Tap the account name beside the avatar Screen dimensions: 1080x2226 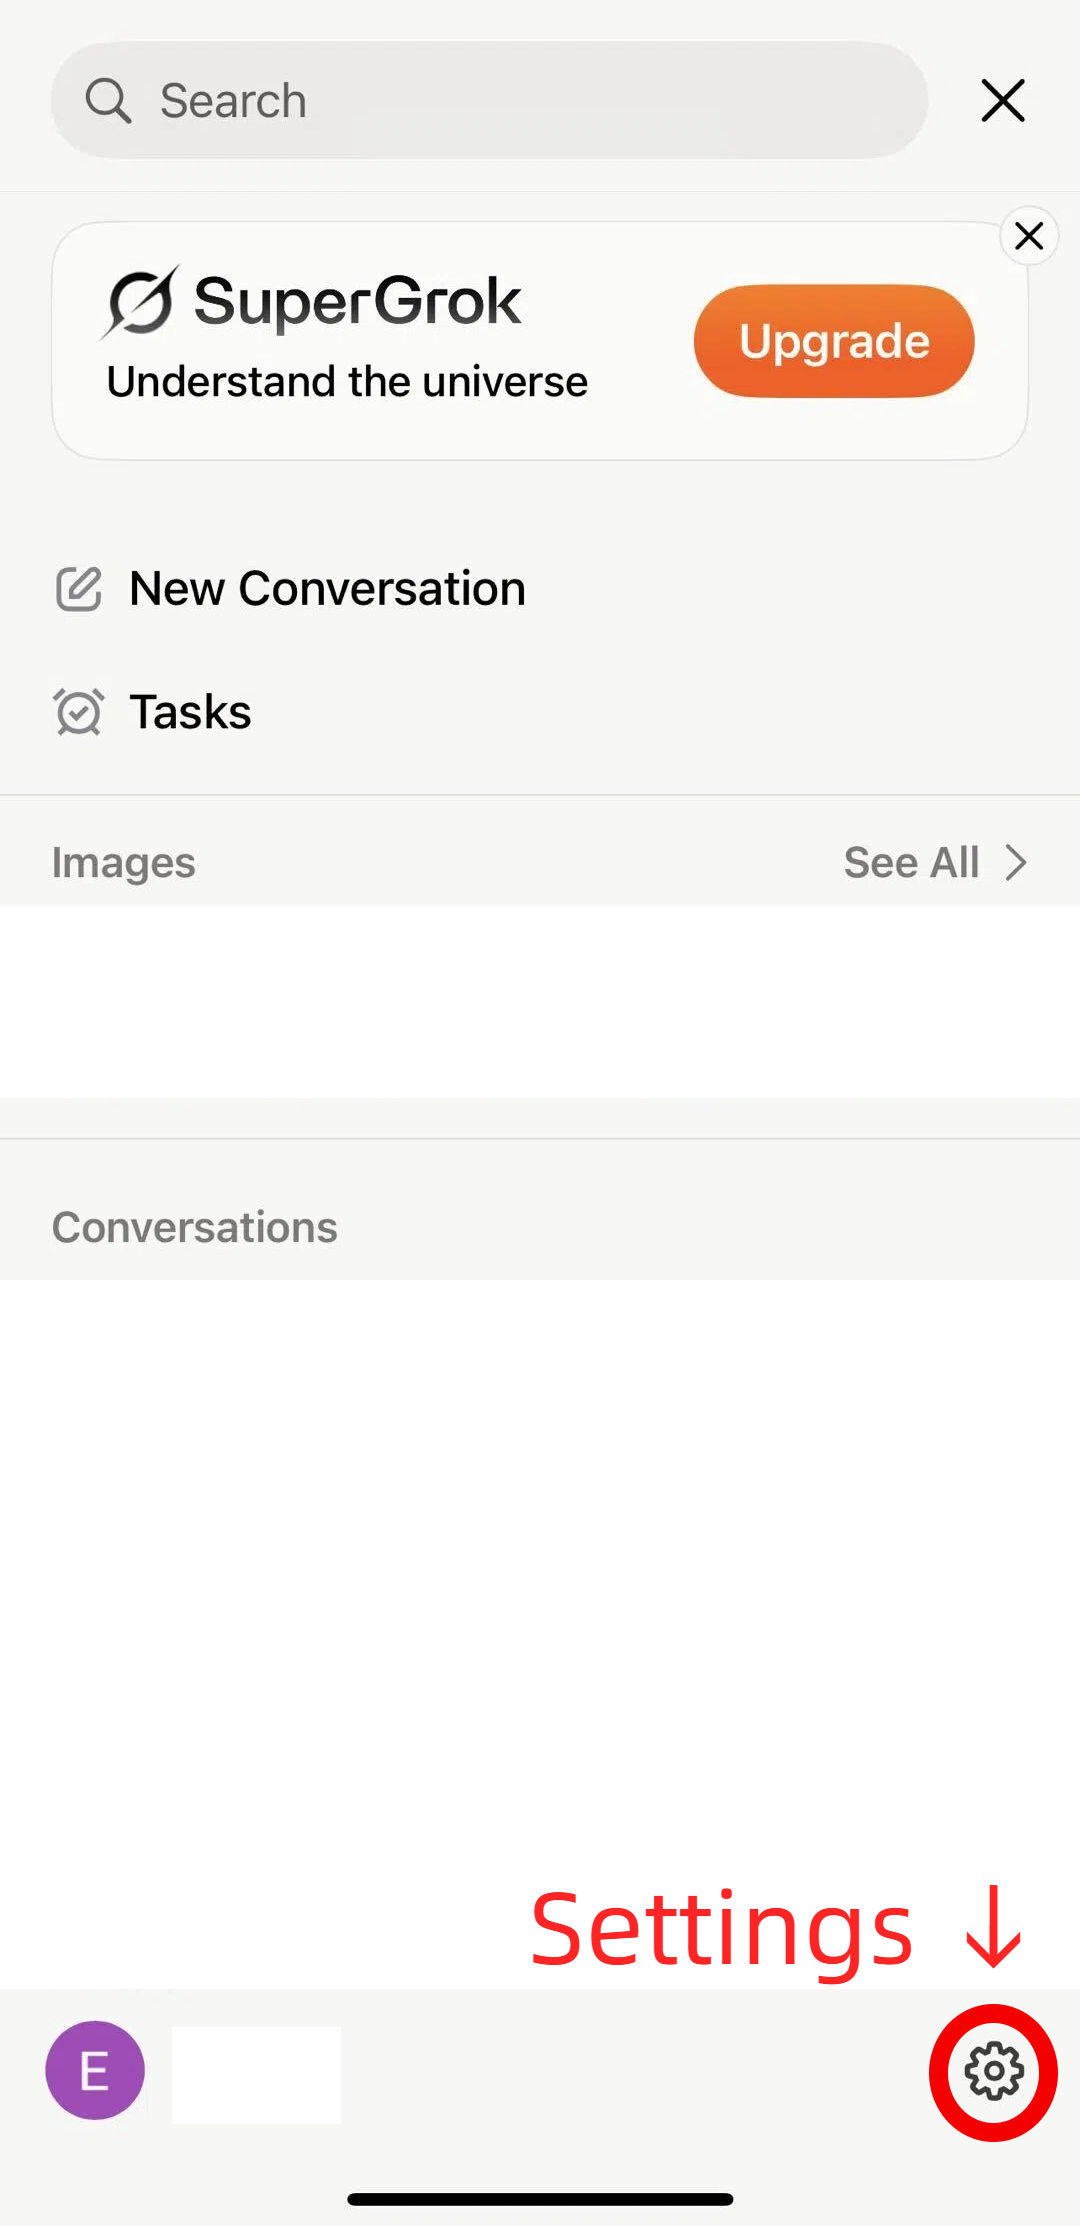click(256, 2075)
